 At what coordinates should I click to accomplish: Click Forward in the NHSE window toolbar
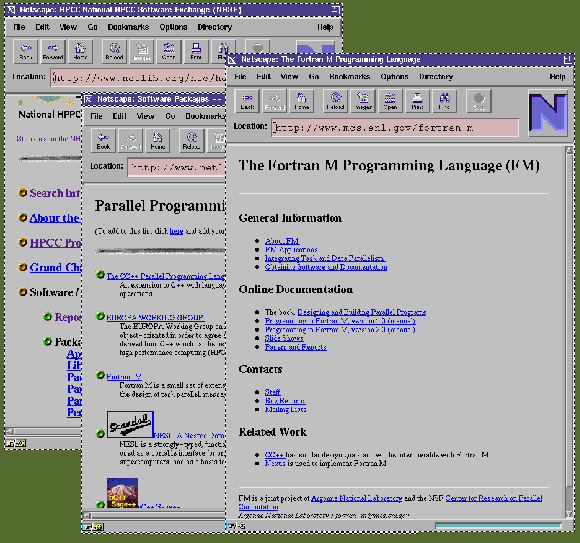[x=53, y=51]
